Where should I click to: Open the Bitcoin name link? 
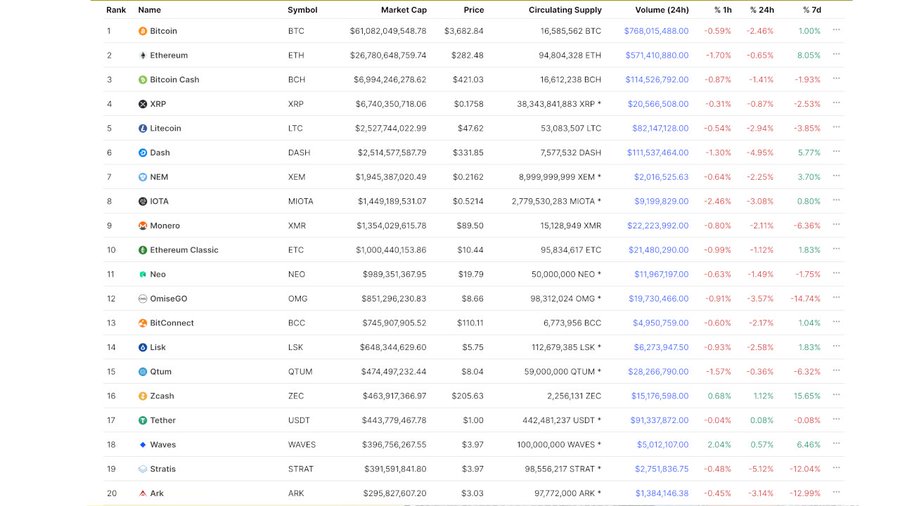click(x=164, y=31)
